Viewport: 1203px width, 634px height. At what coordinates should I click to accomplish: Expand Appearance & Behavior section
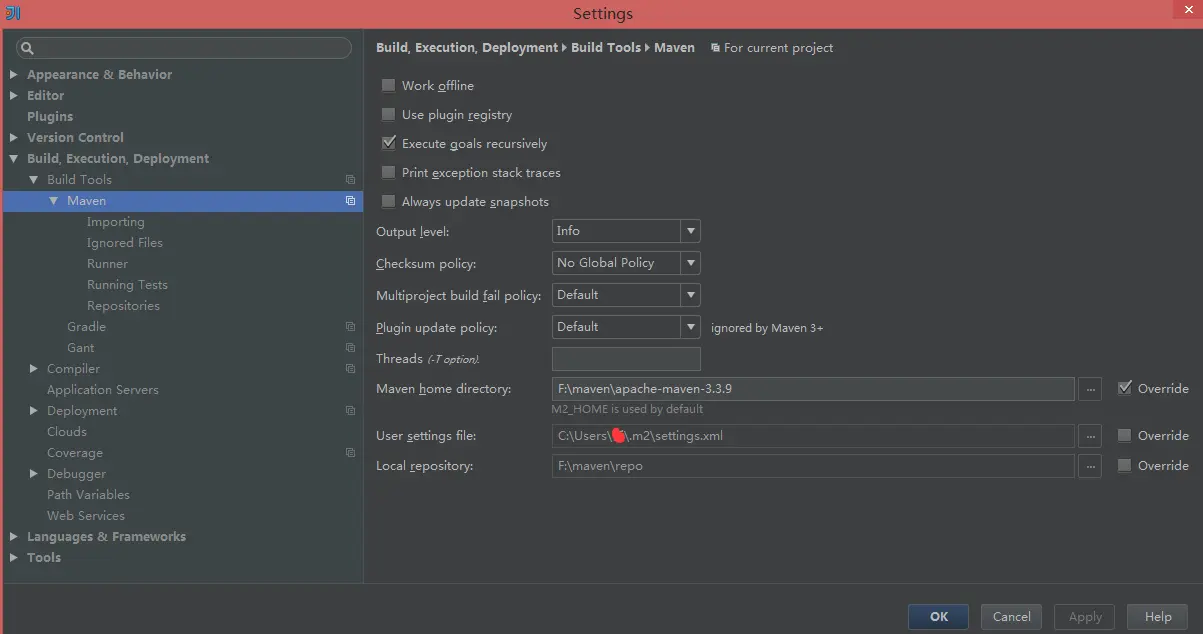point(14,75)
